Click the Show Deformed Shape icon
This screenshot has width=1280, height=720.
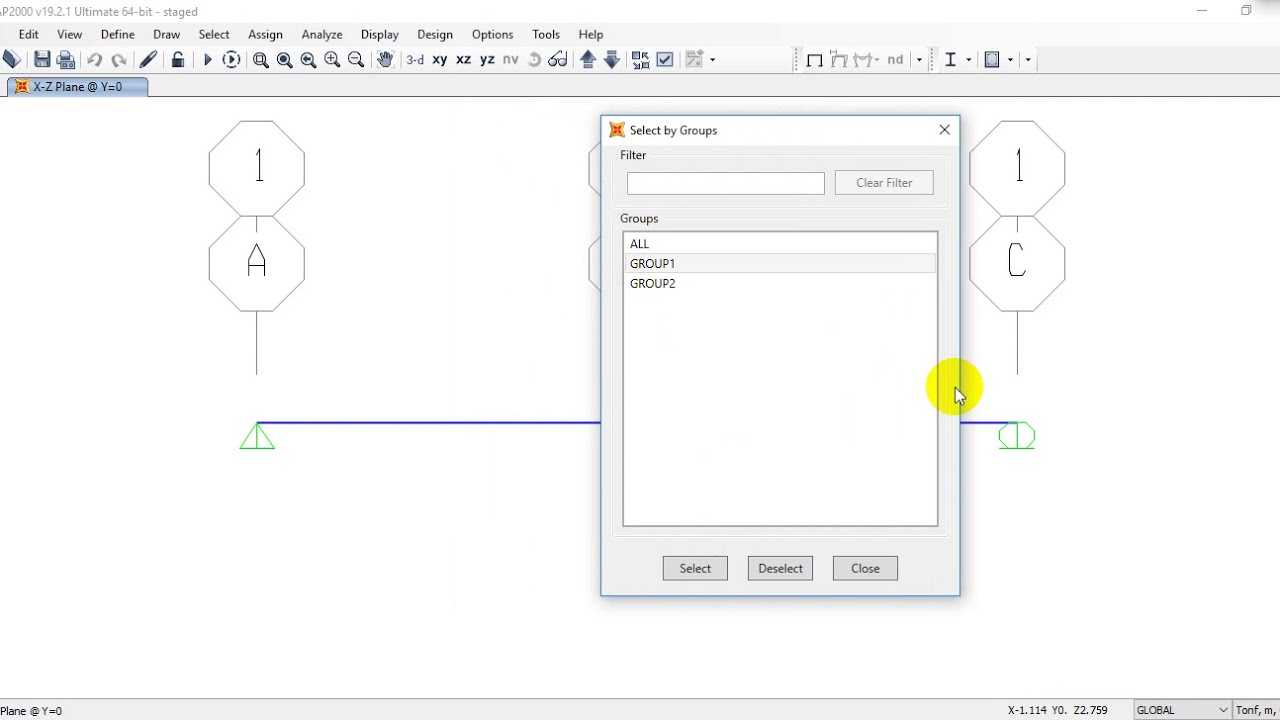(x=839, y=60)
